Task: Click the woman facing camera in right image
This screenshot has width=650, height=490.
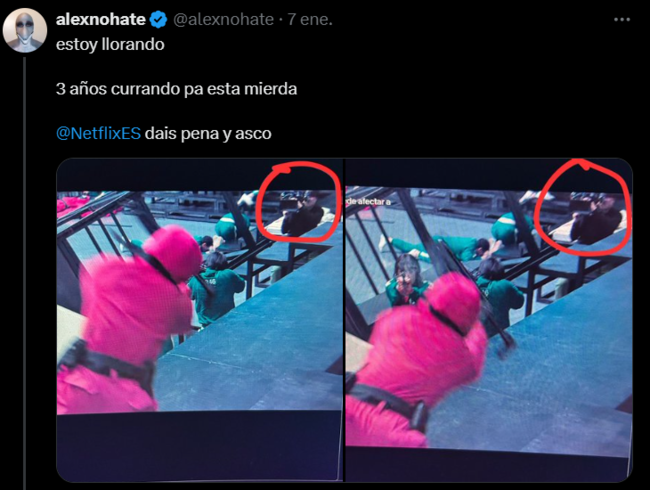Action: (405, 280)
